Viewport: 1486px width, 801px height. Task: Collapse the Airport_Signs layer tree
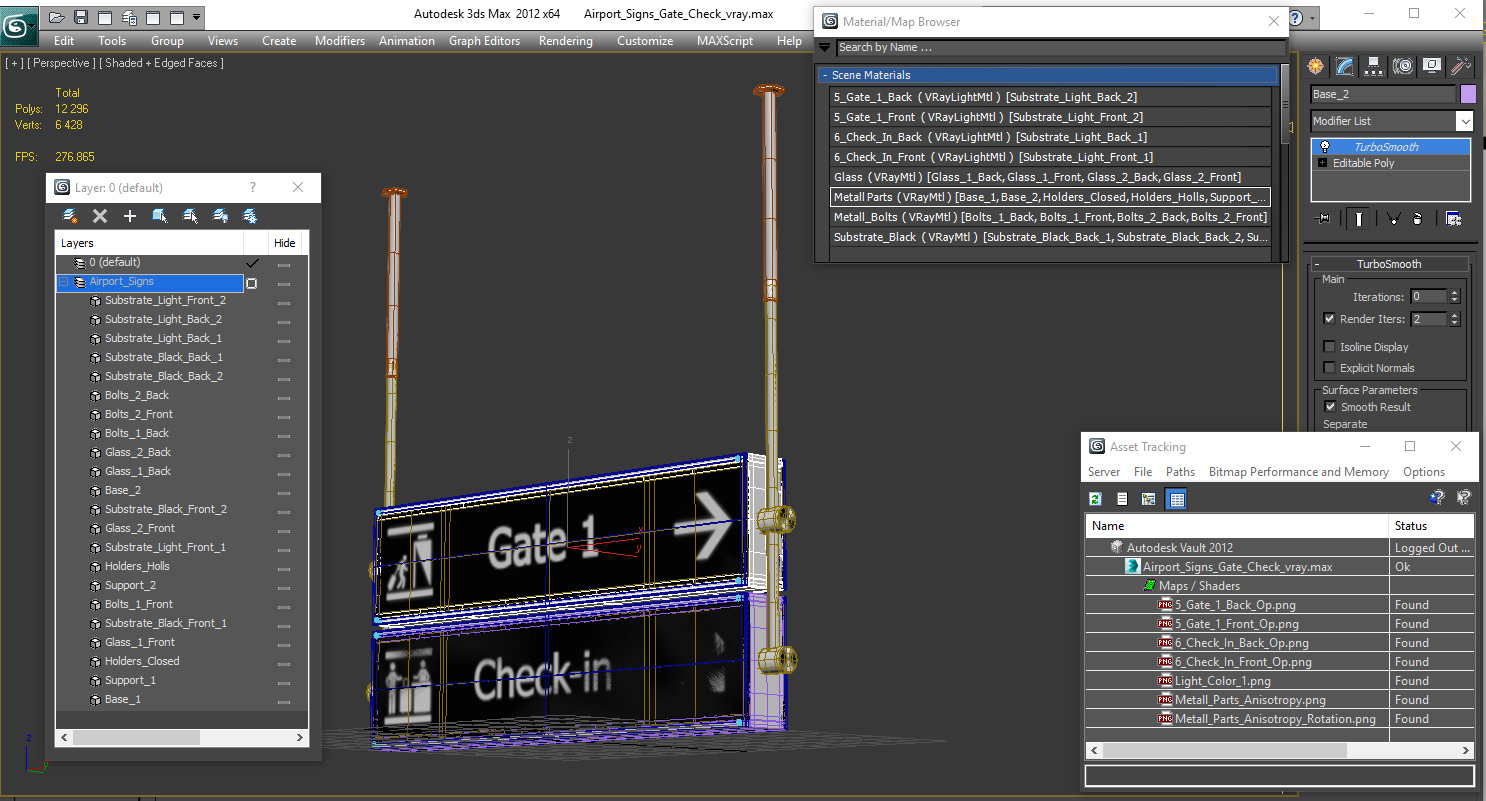coord(63,282)
